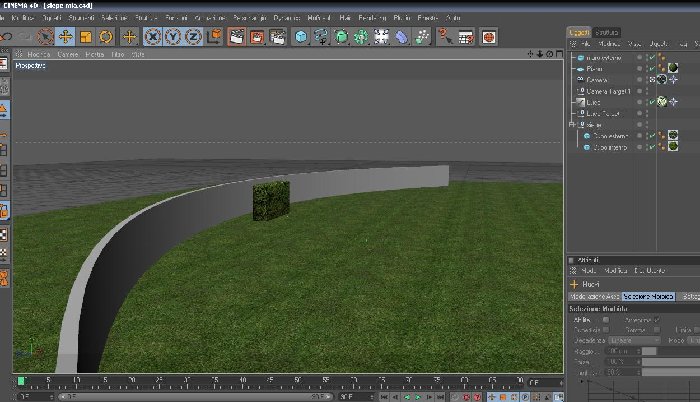This screenshot has height=402, width=700.
Task: Click the Raggio value stepper arrows
Action: tap(639, 351)
